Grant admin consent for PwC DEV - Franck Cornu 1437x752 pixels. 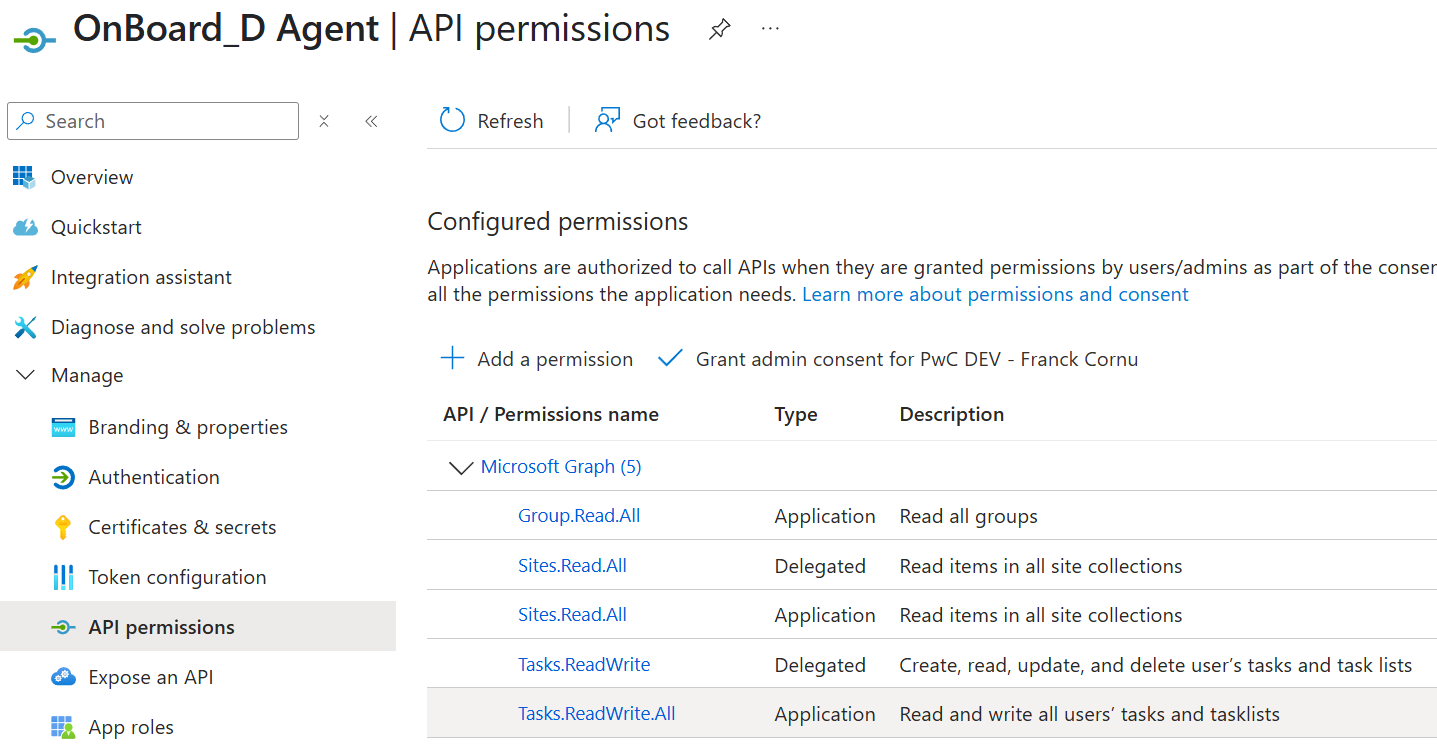tap(917, 359)
